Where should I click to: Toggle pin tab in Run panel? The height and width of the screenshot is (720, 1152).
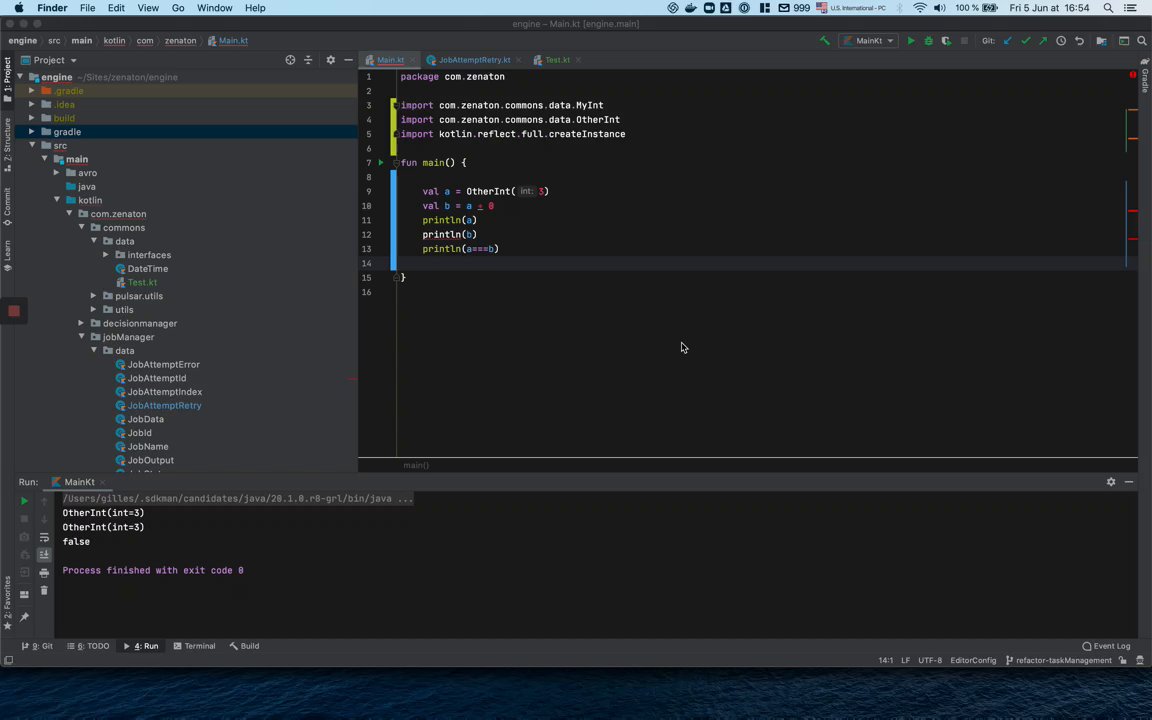[24, 617]
